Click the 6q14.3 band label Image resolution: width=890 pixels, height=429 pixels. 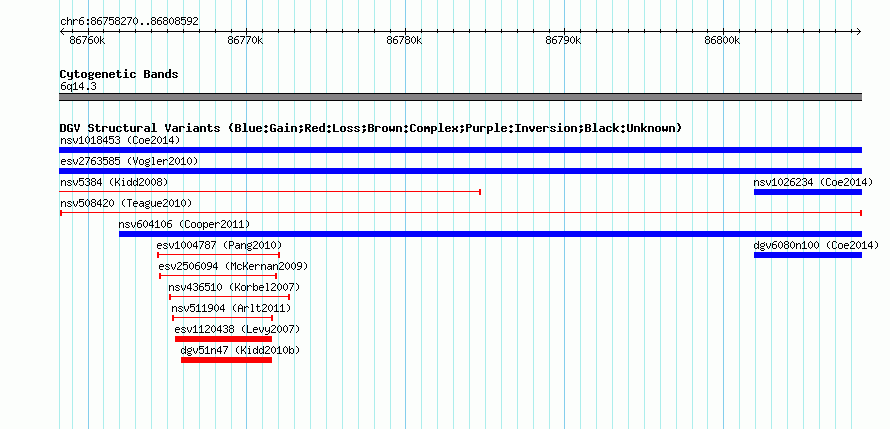78,86
